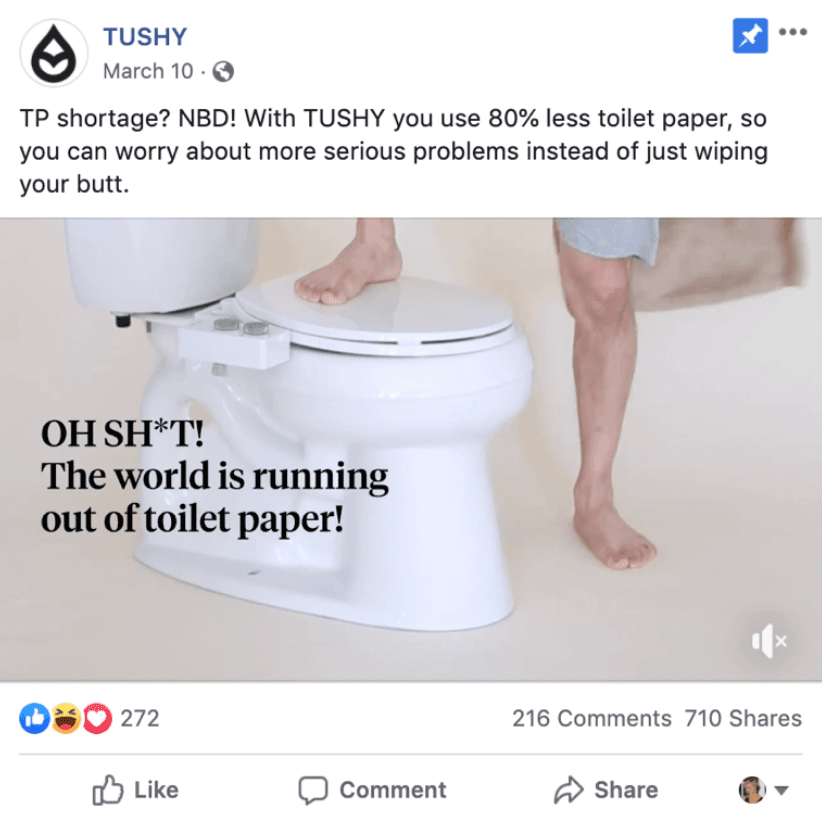The width and height of the screenshot is (822, 826).
Task: Click the Comment button
Action: (x=372, y=790)
